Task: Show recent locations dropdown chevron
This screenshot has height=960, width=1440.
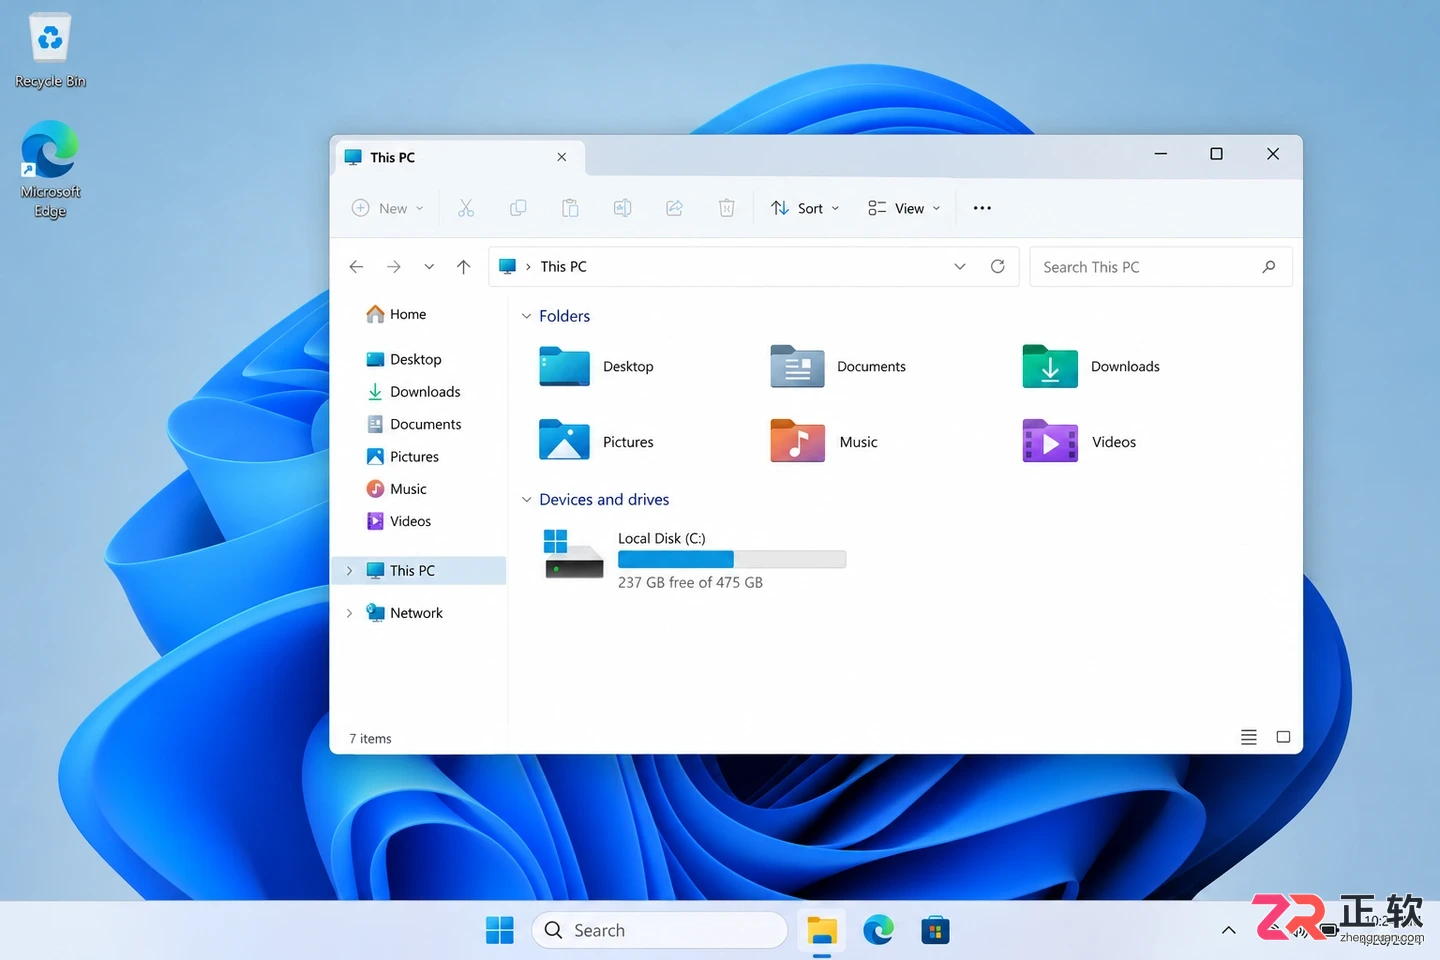Action: 429,266
